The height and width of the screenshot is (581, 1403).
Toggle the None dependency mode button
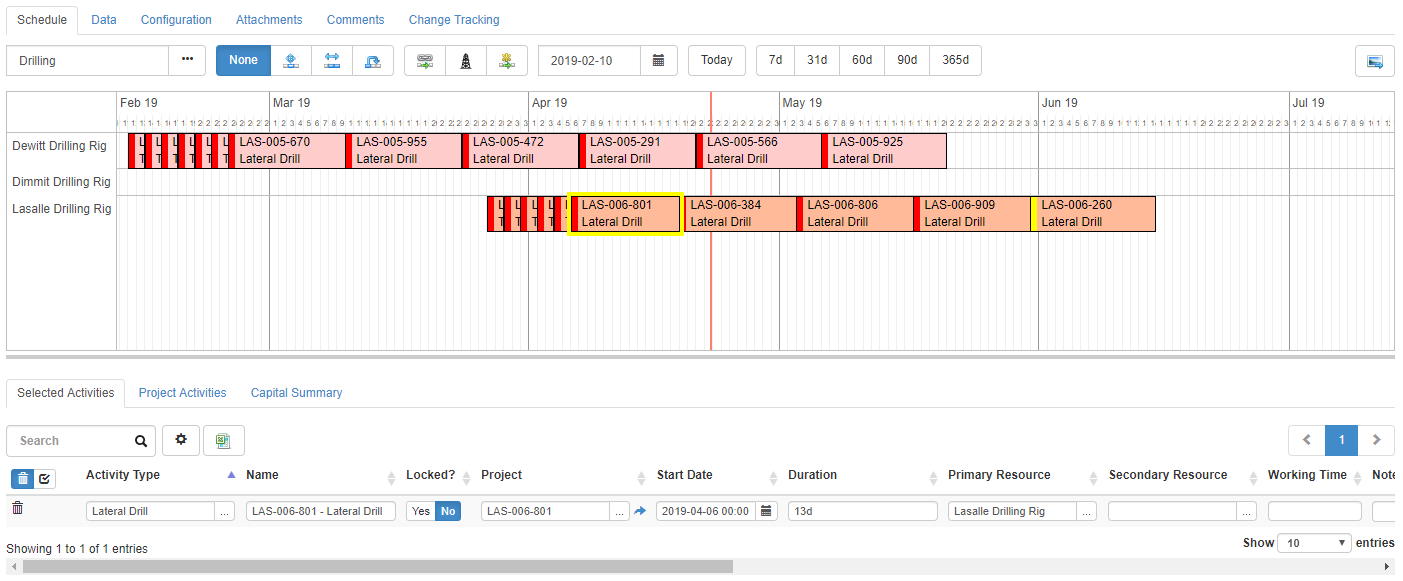(x=243, y=60)
